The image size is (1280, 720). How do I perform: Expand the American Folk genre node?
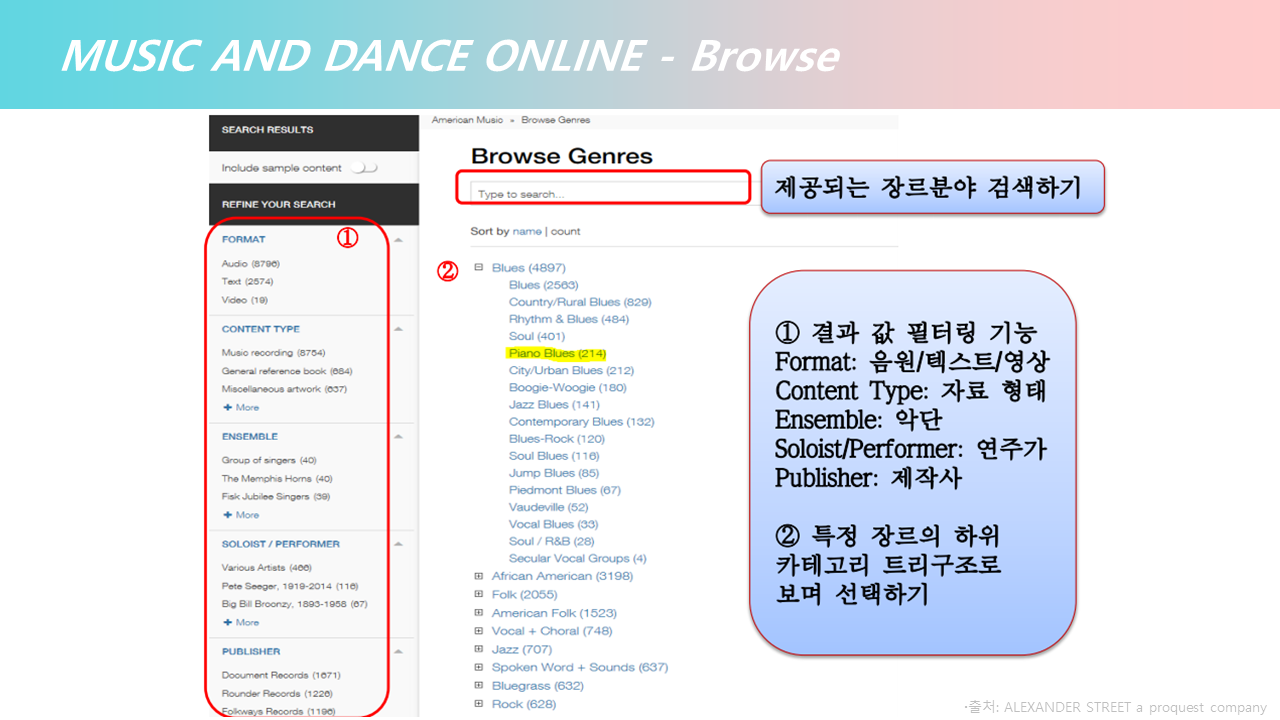[x=479, y=613]
